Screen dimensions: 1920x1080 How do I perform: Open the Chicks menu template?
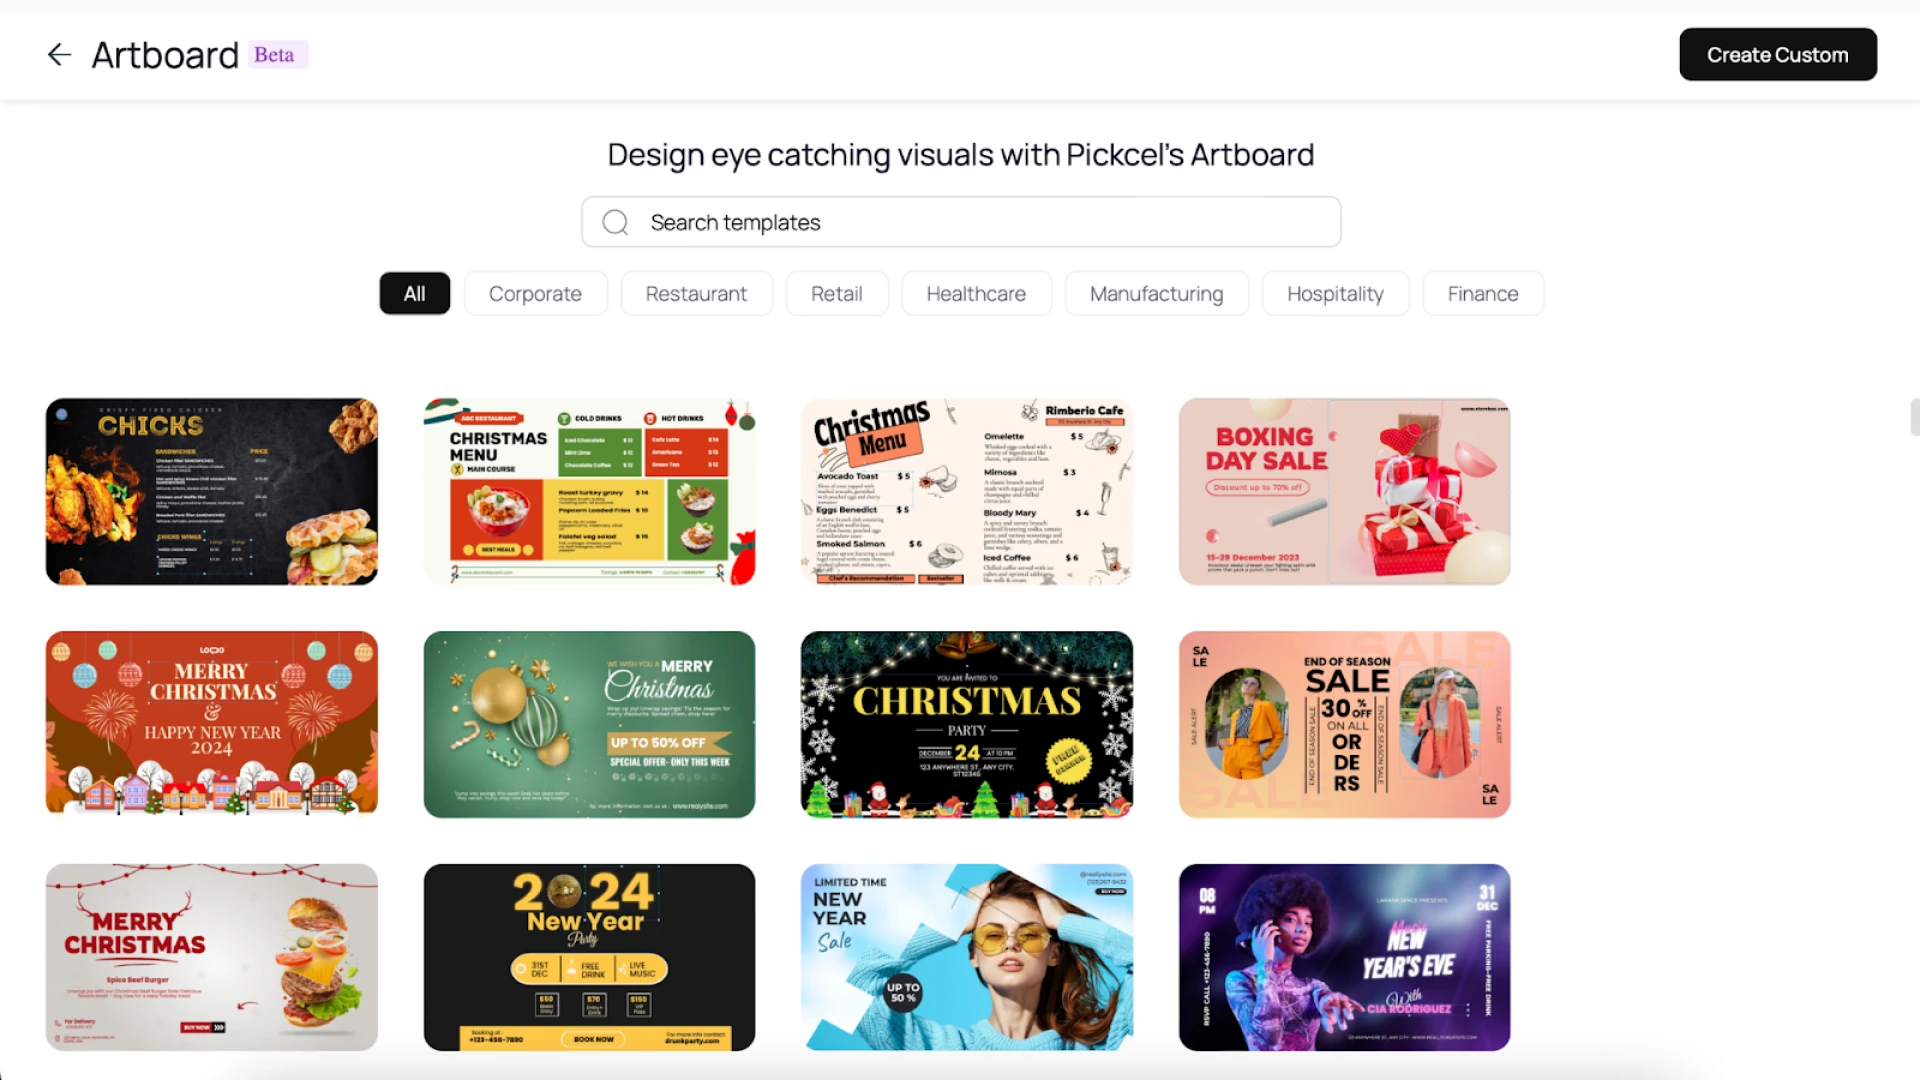click(212, 491)
